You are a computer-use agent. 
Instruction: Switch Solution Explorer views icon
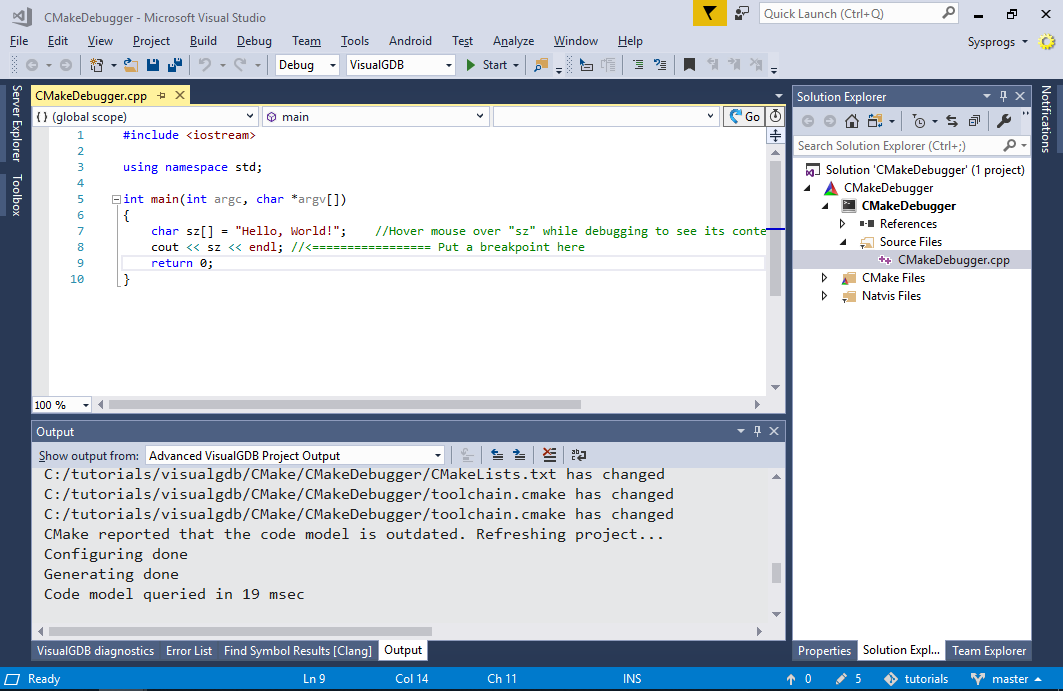875,121
